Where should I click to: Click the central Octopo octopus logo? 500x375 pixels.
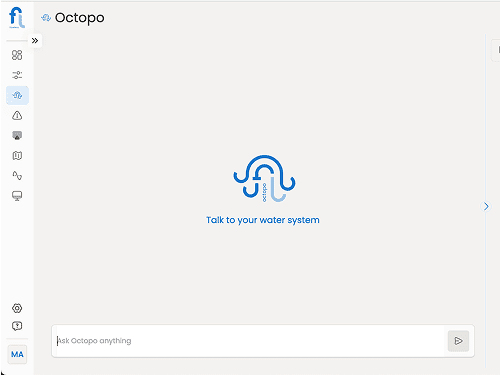[264, 178]
